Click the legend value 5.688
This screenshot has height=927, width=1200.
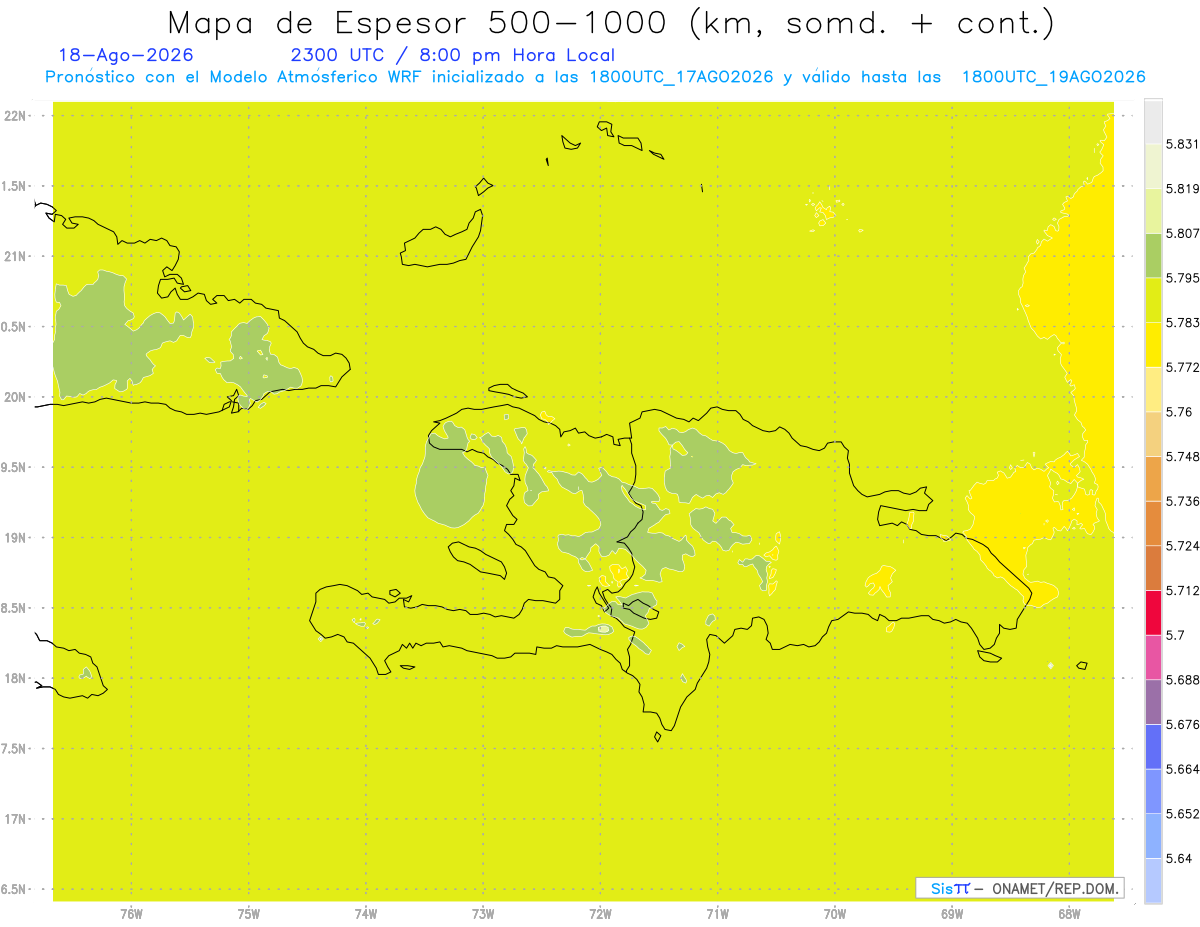click(x=1183, y=680)
